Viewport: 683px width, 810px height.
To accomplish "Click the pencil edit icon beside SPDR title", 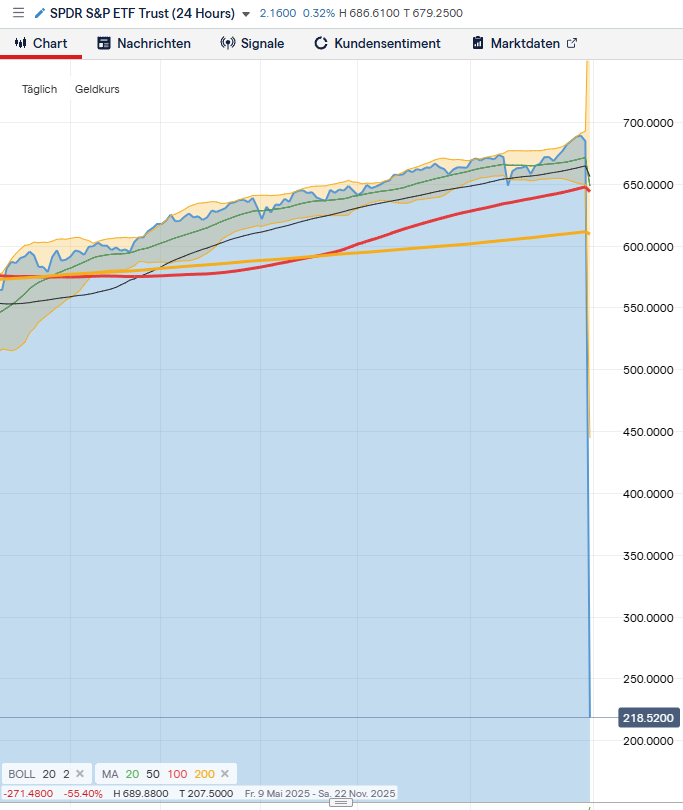I will 40,13.
